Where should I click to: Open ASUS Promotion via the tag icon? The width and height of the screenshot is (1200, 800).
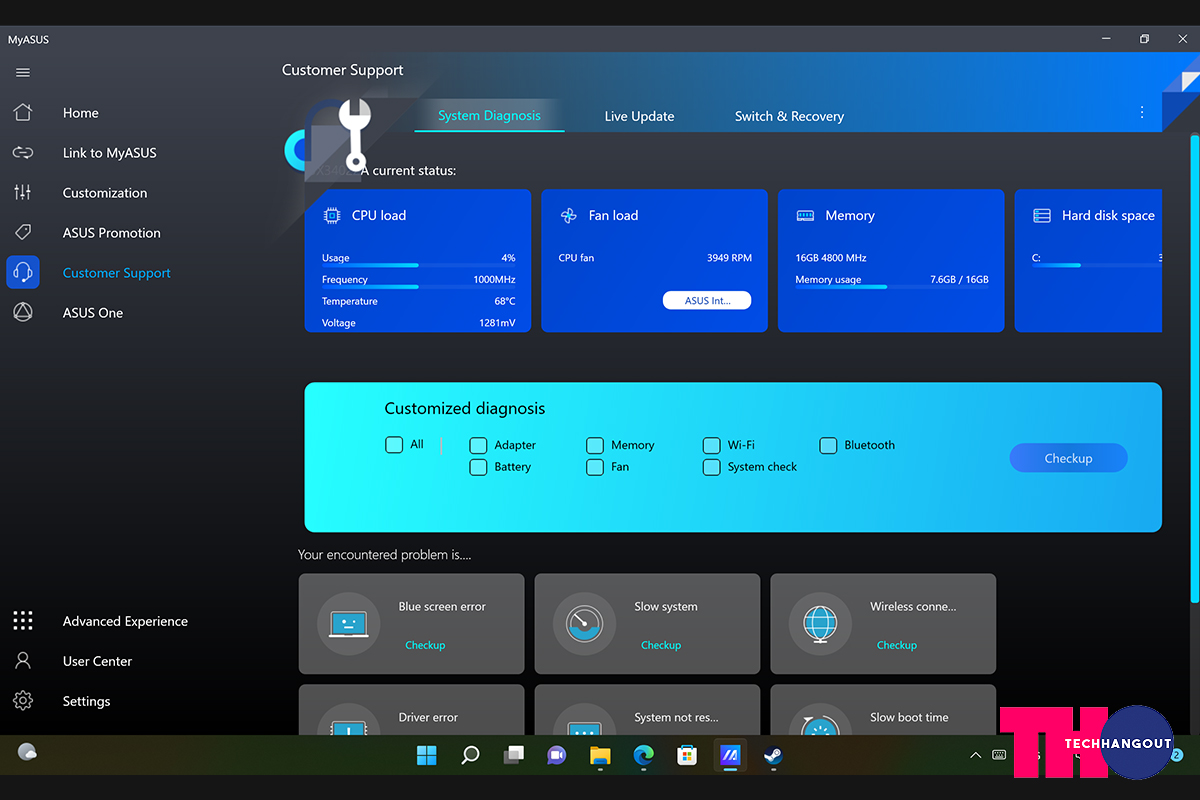pyautogui.click(x=23, y=233)
